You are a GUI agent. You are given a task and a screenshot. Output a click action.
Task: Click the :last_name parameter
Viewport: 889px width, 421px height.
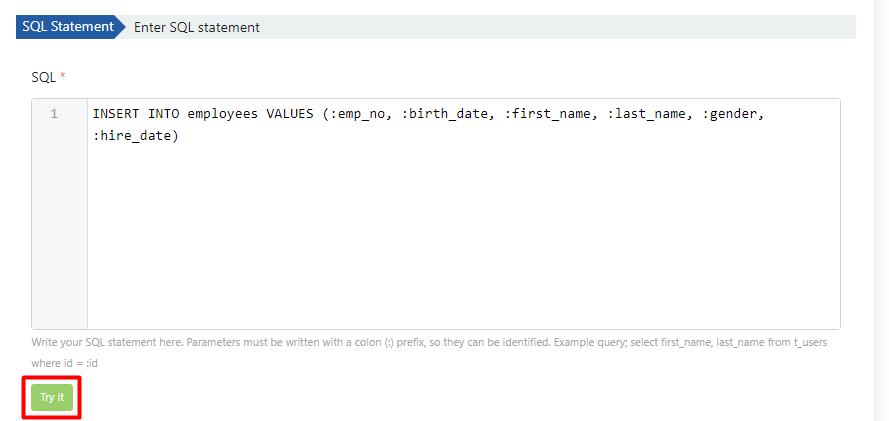[650, 114]
